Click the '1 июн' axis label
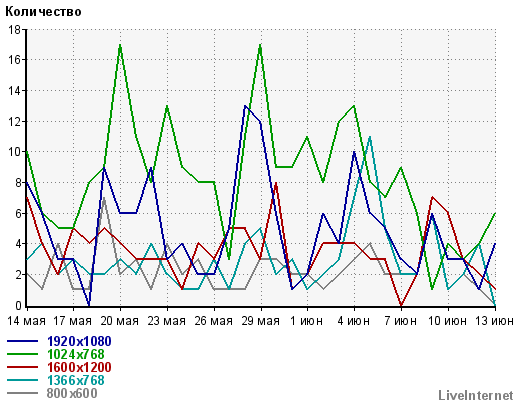 (x=307, y=321)
